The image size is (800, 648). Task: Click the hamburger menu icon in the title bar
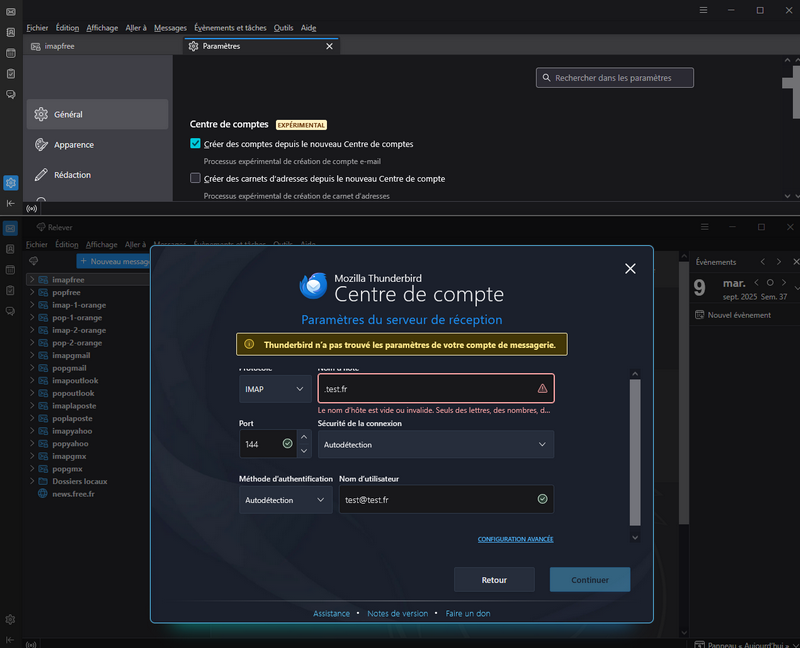(704, 10)
